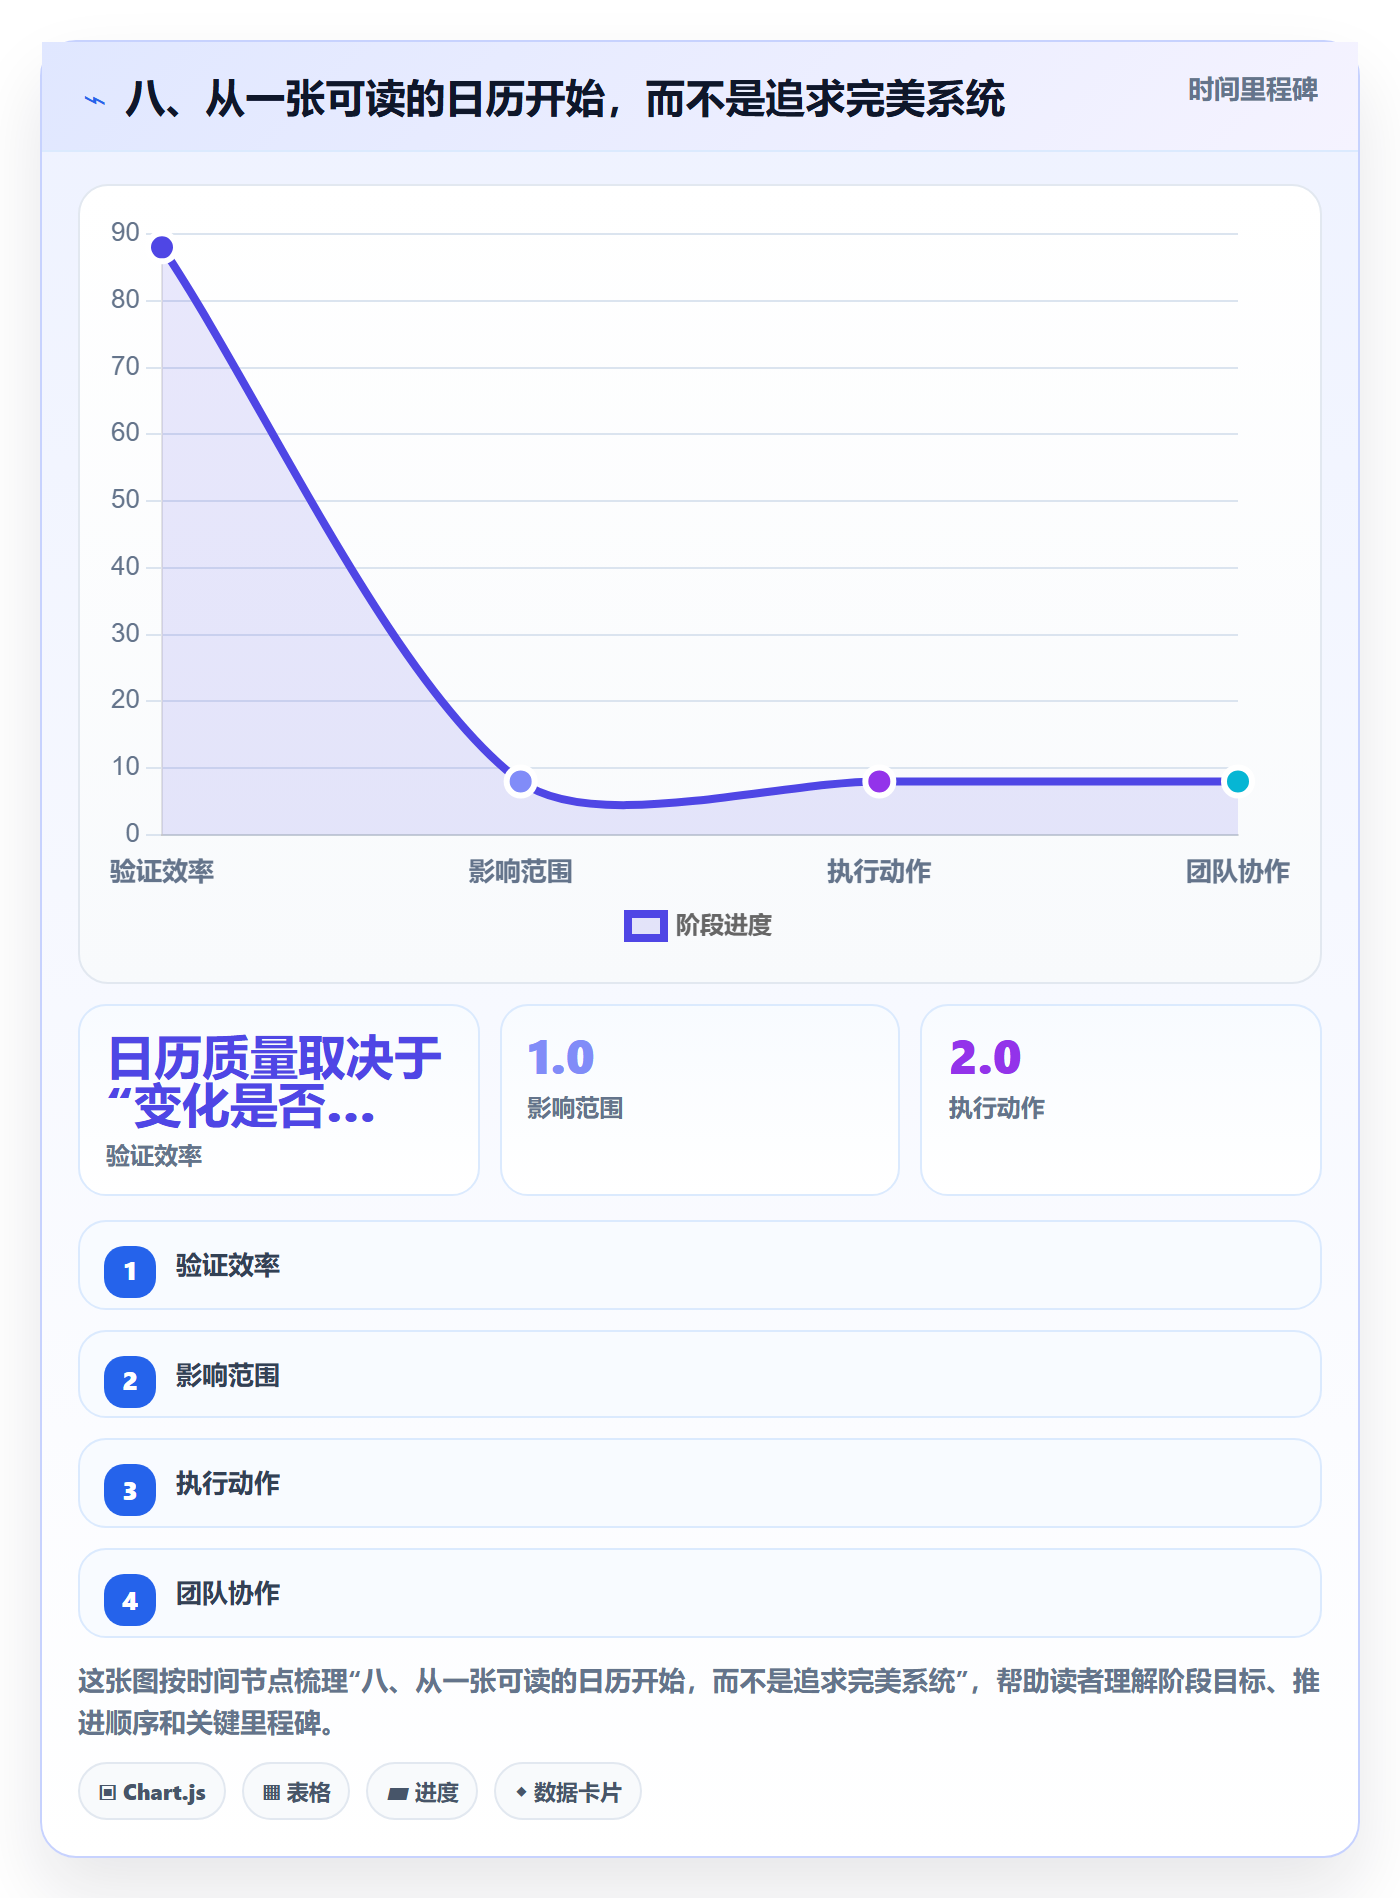Select the 验证效率 data point on the chart

pyautogui.click(x=162, y=247)
